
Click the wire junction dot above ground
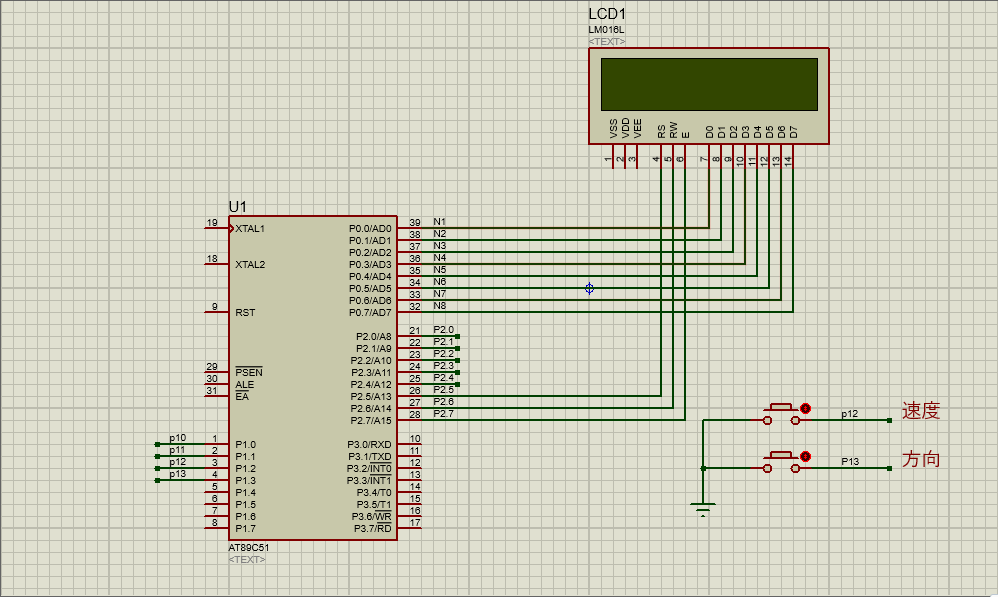703,468
